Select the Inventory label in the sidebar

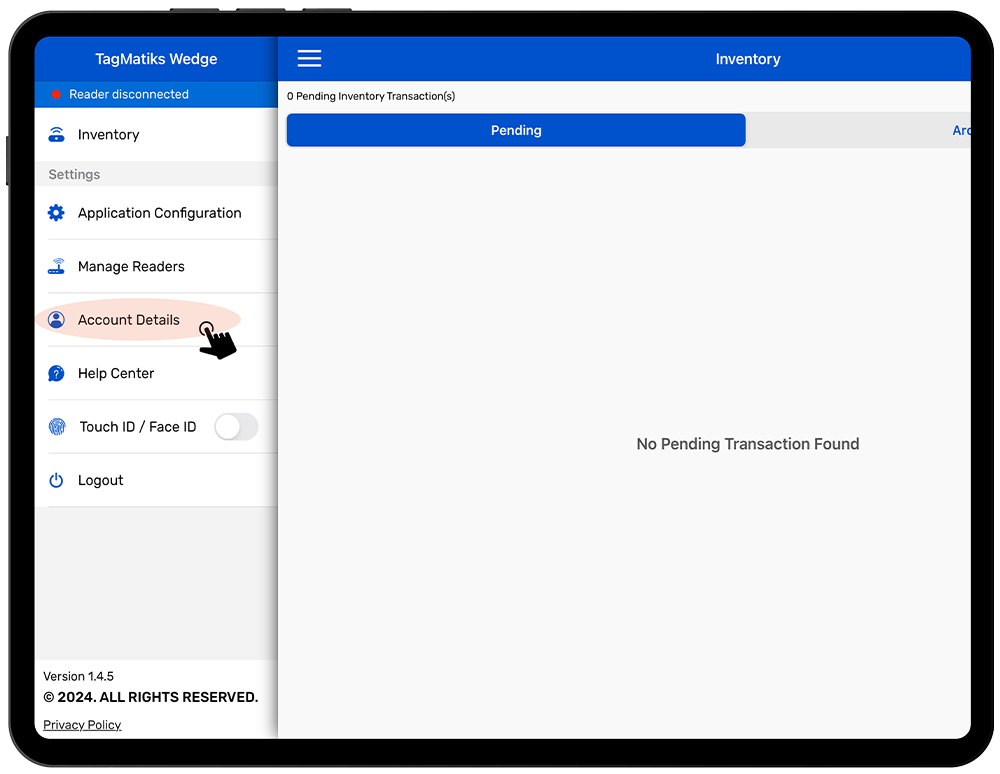(x=108, y=135)
